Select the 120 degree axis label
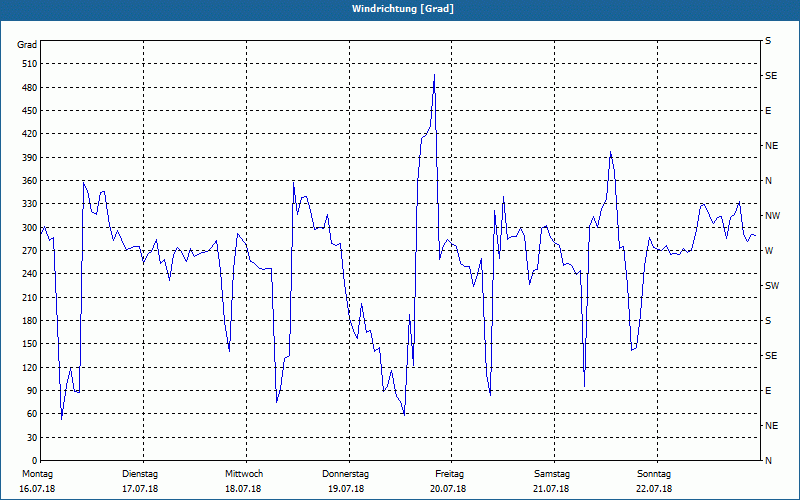 coord(29,367)
